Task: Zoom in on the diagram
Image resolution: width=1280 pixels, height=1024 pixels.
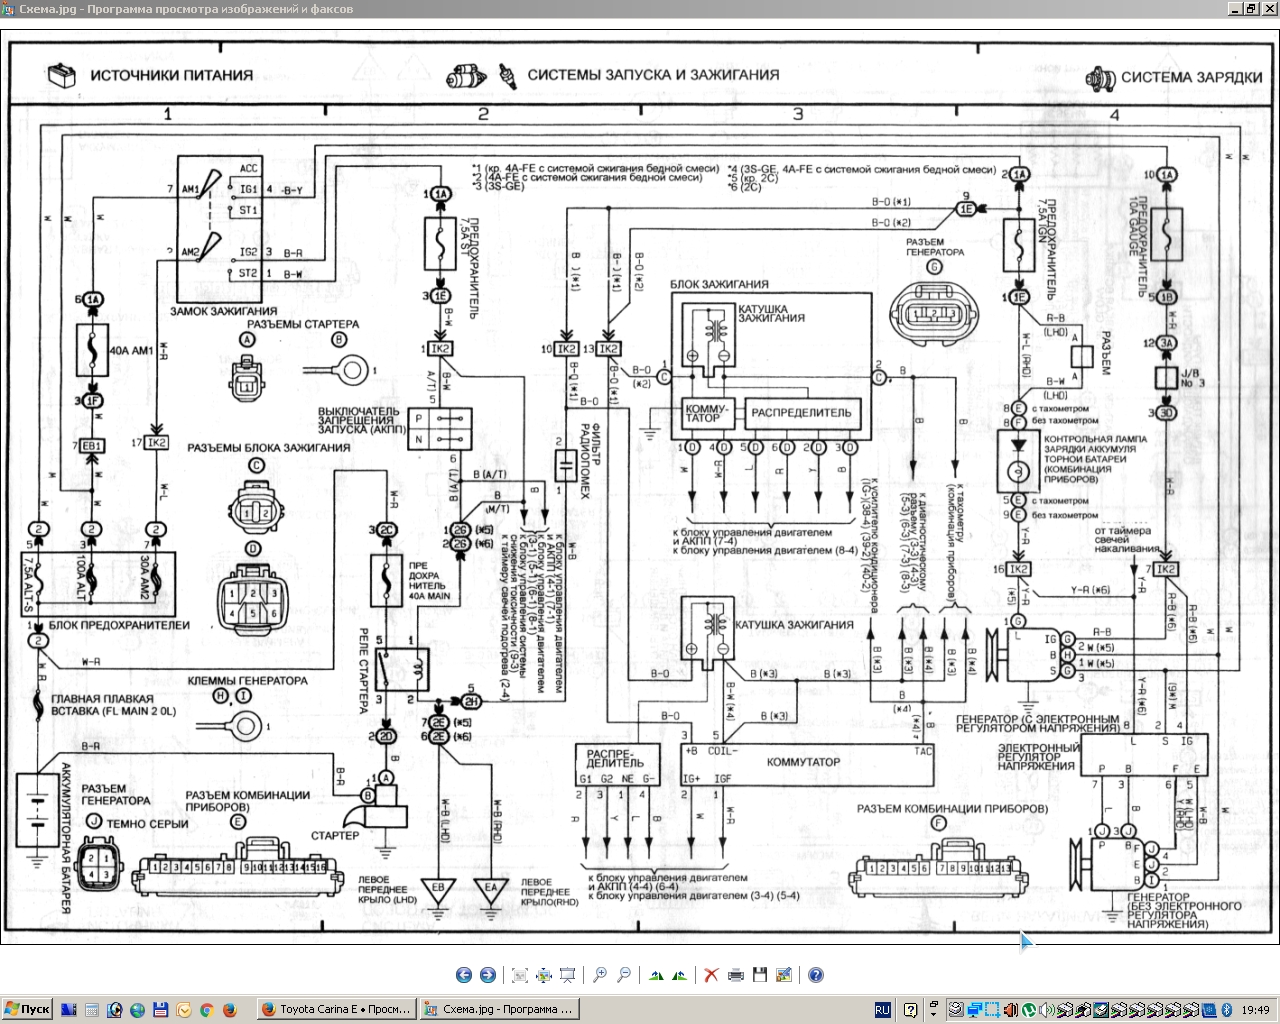Action: (600, 975)
